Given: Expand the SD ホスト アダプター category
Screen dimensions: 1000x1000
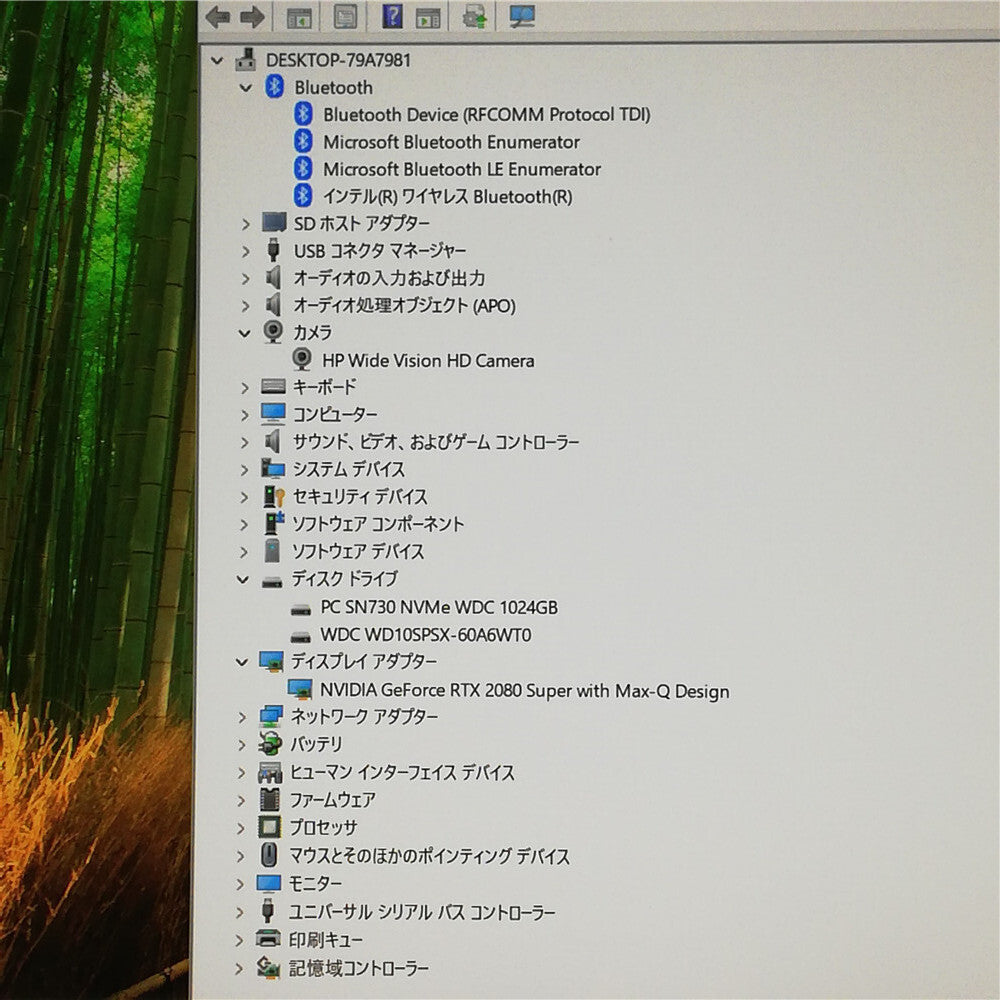Looking at the screenshot, I should (x=246, y=224).
